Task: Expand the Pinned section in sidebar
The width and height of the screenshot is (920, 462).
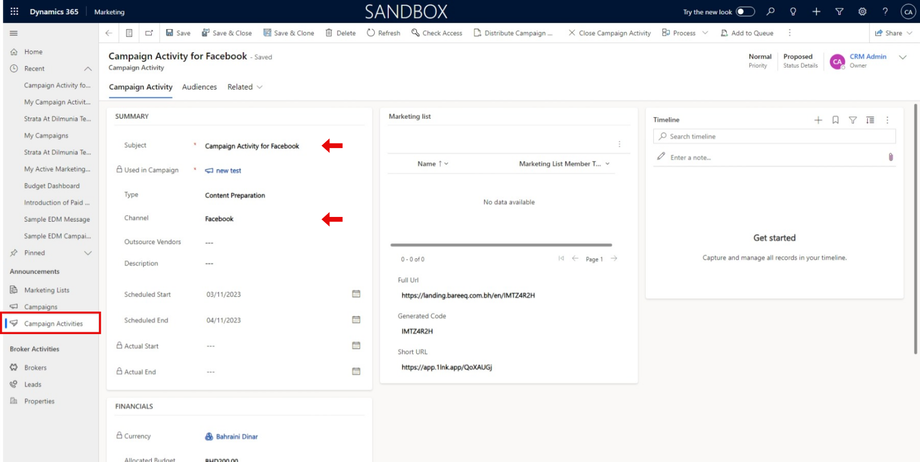Action: tap(88, 253)
